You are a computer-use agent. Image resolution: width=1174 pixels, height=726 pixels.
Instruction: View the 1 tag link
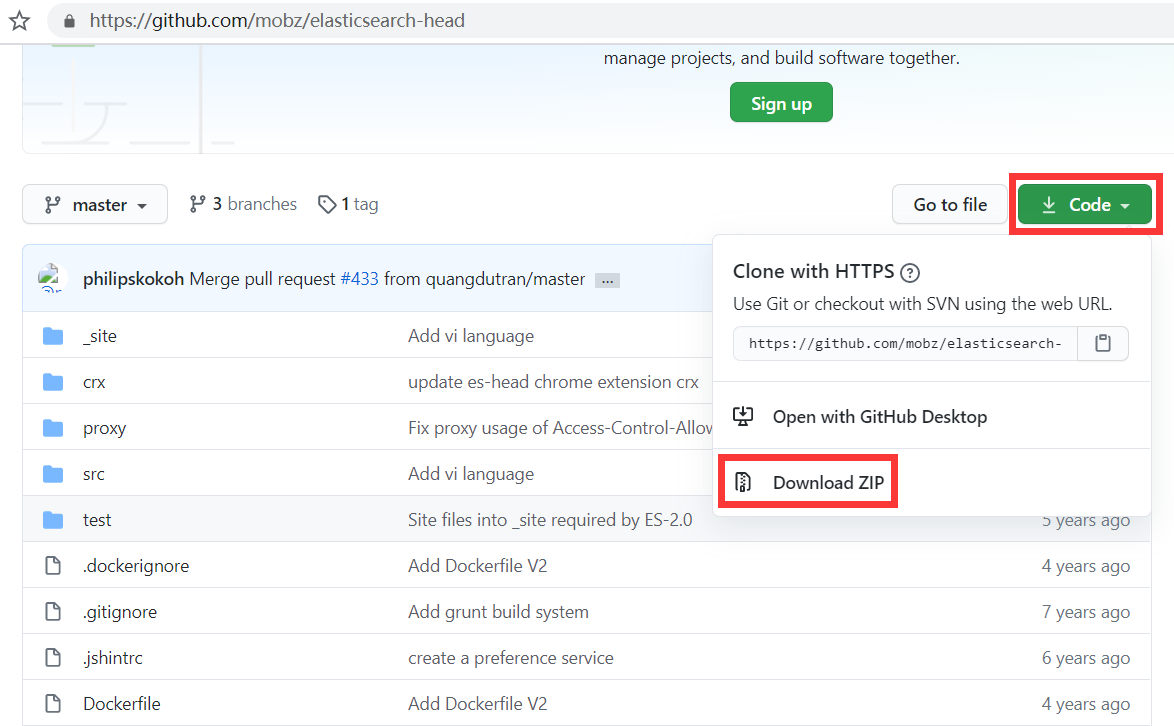[x=348, y=204]
